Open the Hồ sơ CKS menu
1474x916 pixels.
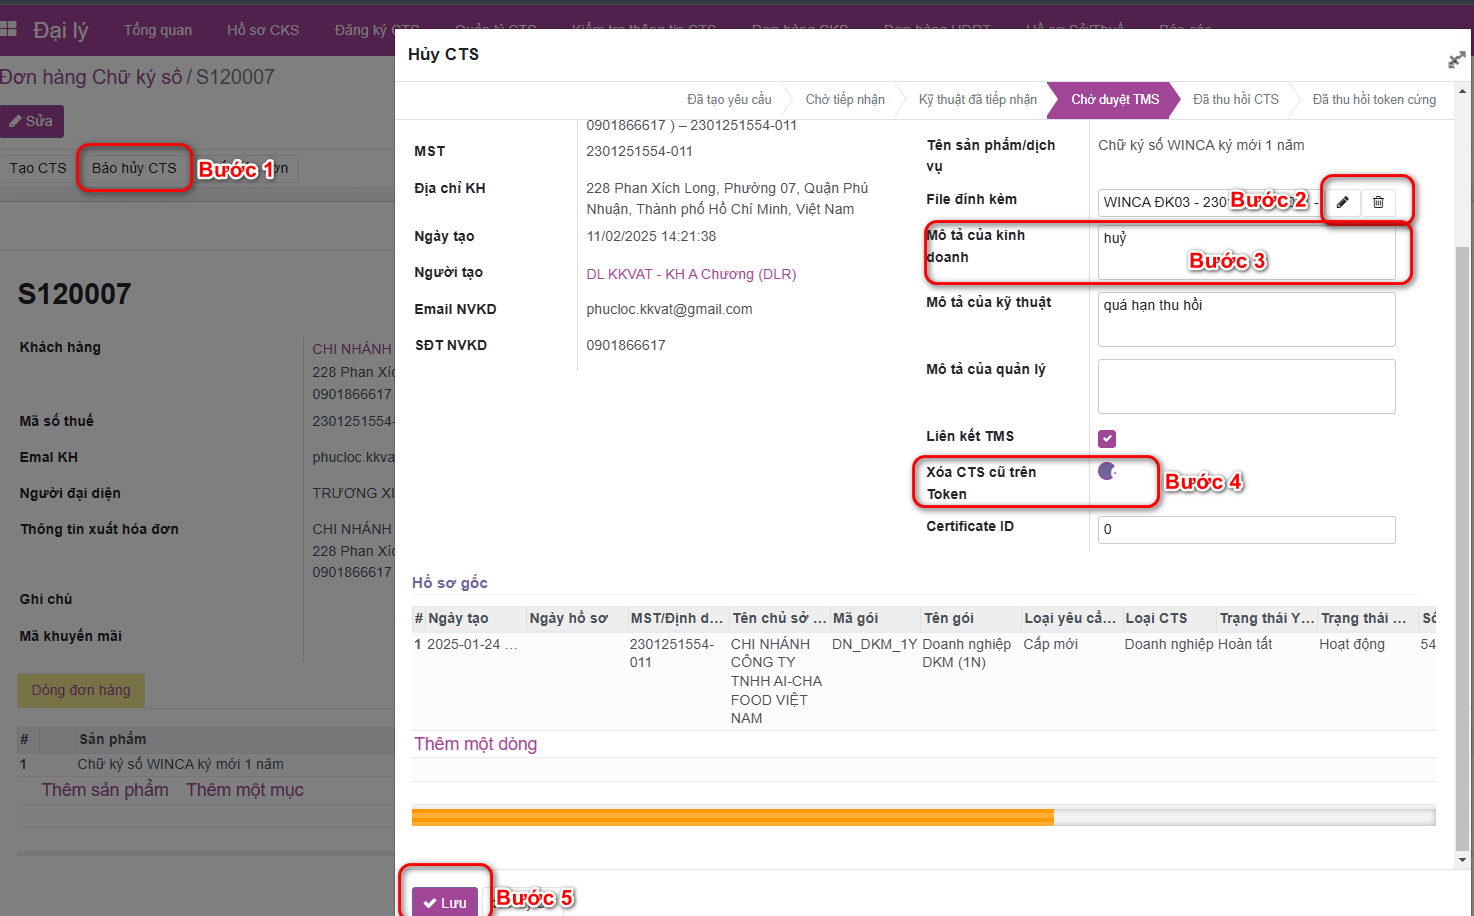pos(263,30)
